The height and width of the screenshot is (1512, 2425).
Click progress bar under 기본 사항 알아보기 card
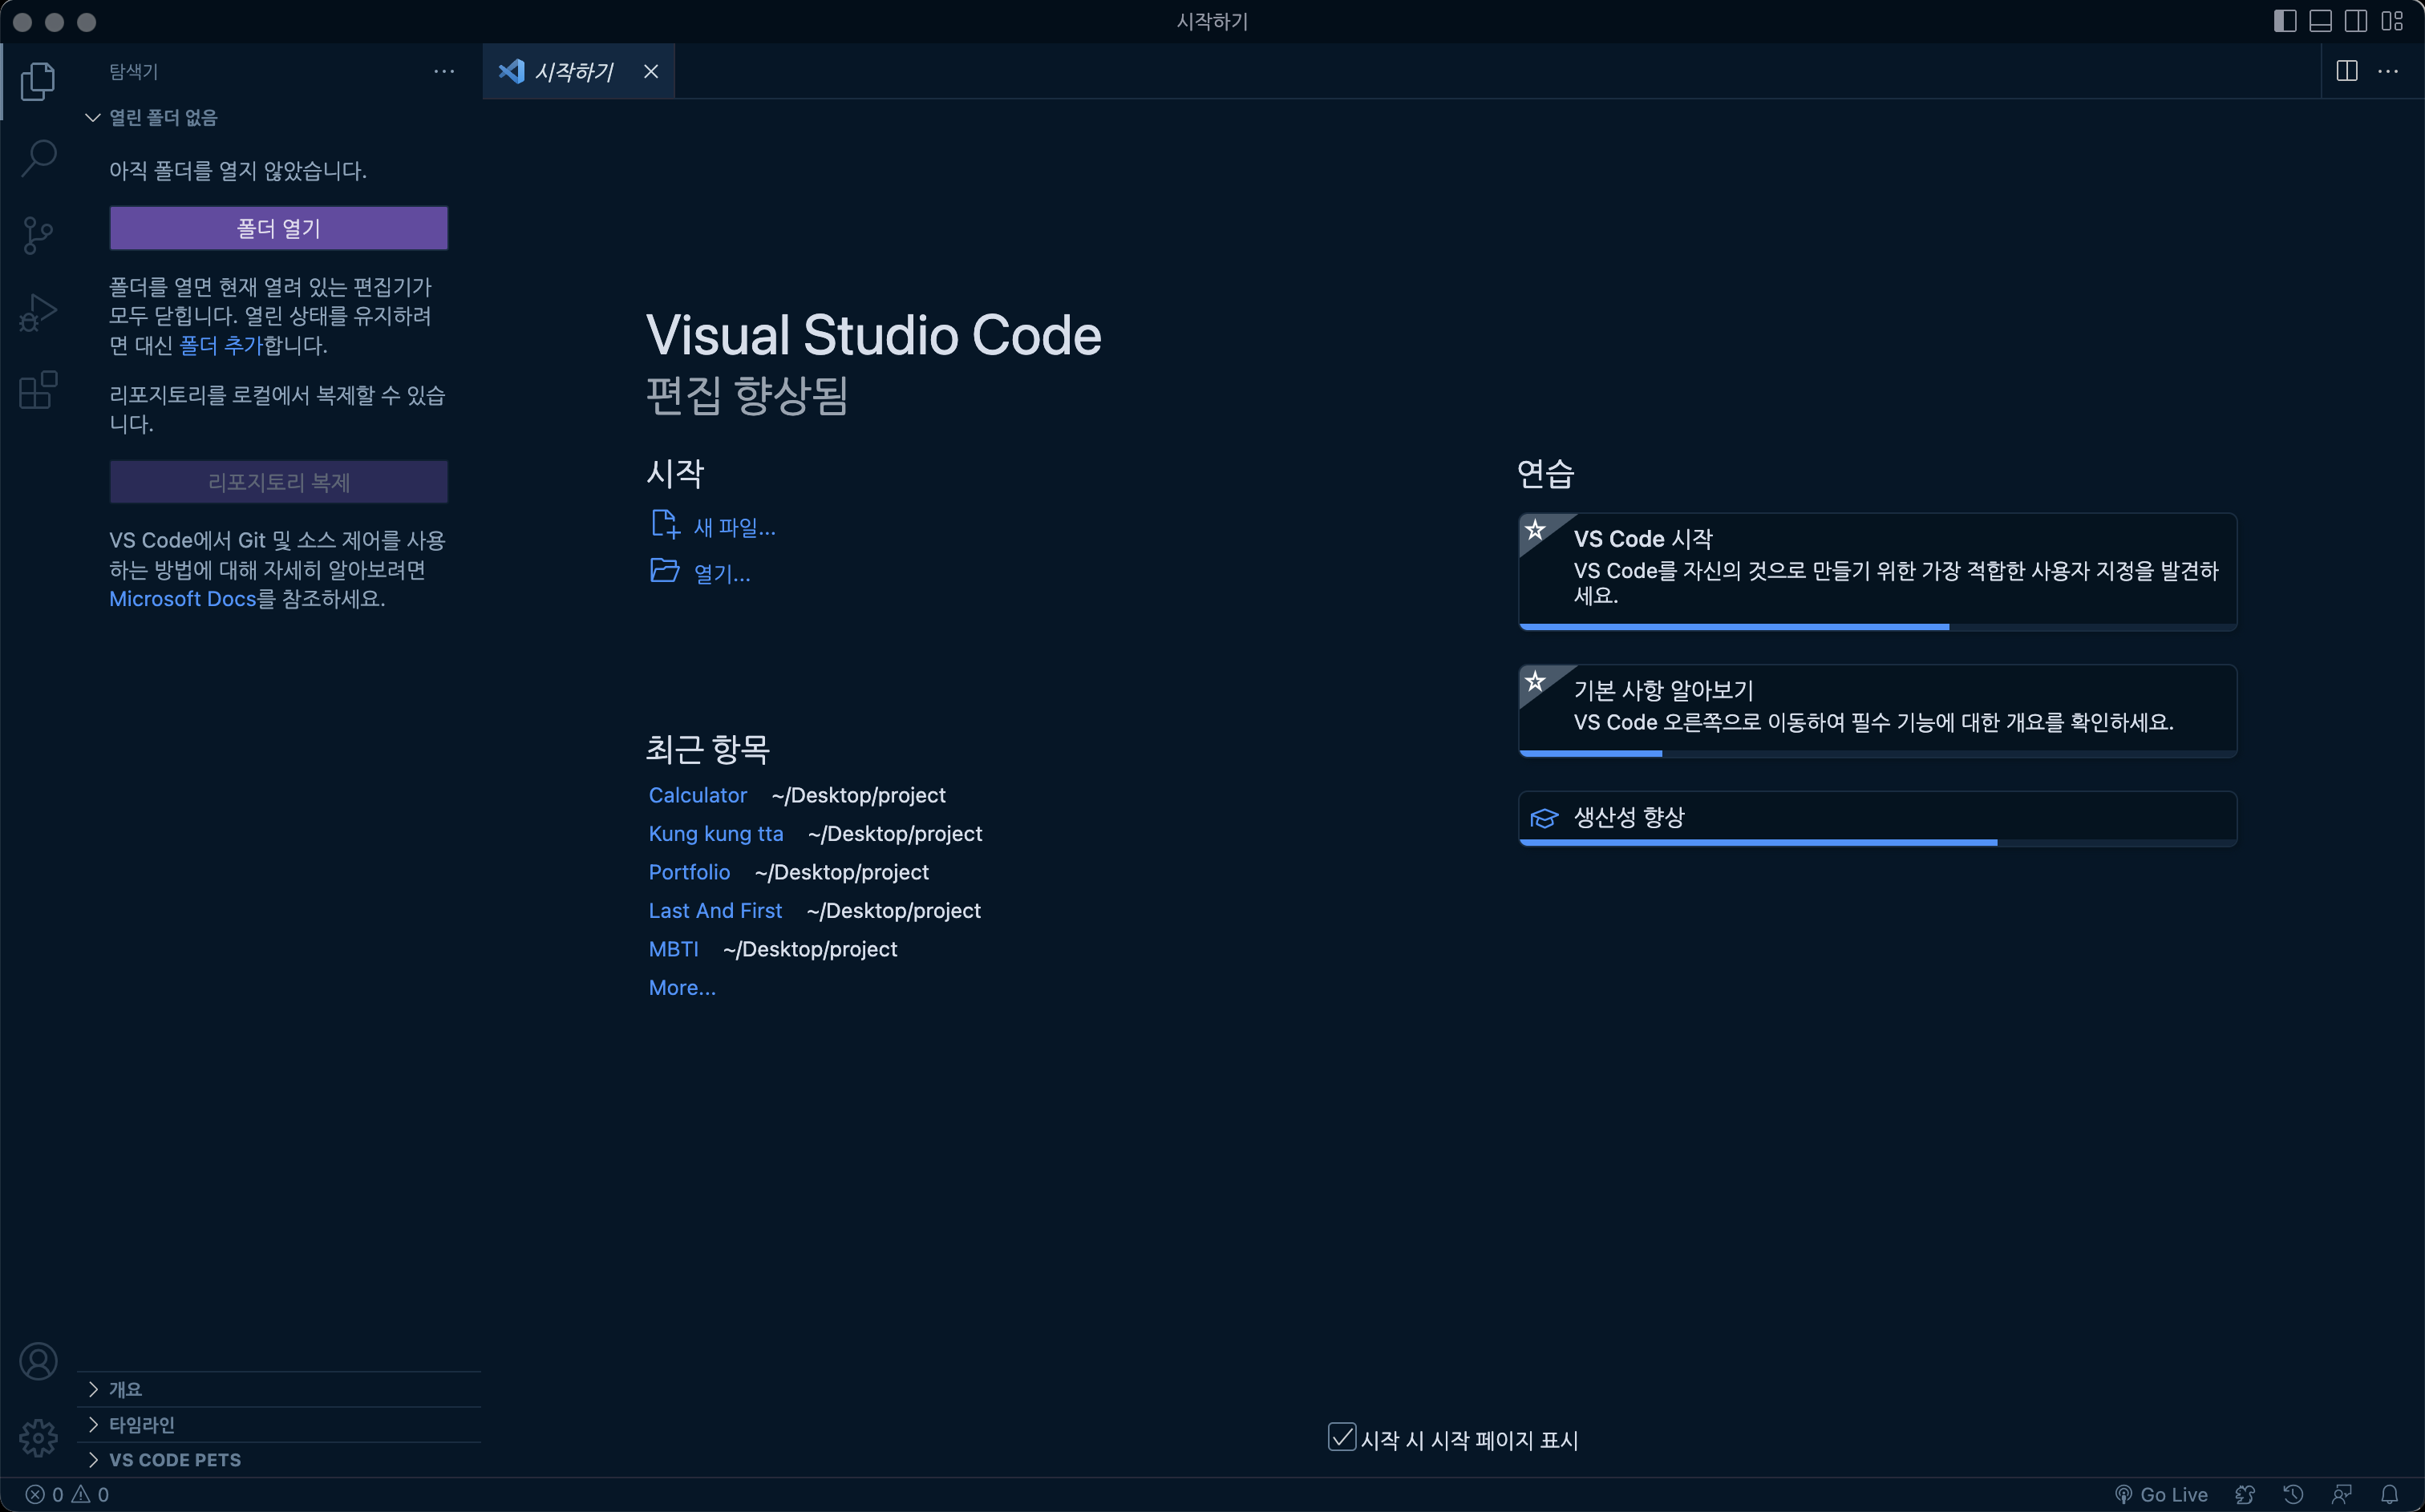click(1877, 753)
